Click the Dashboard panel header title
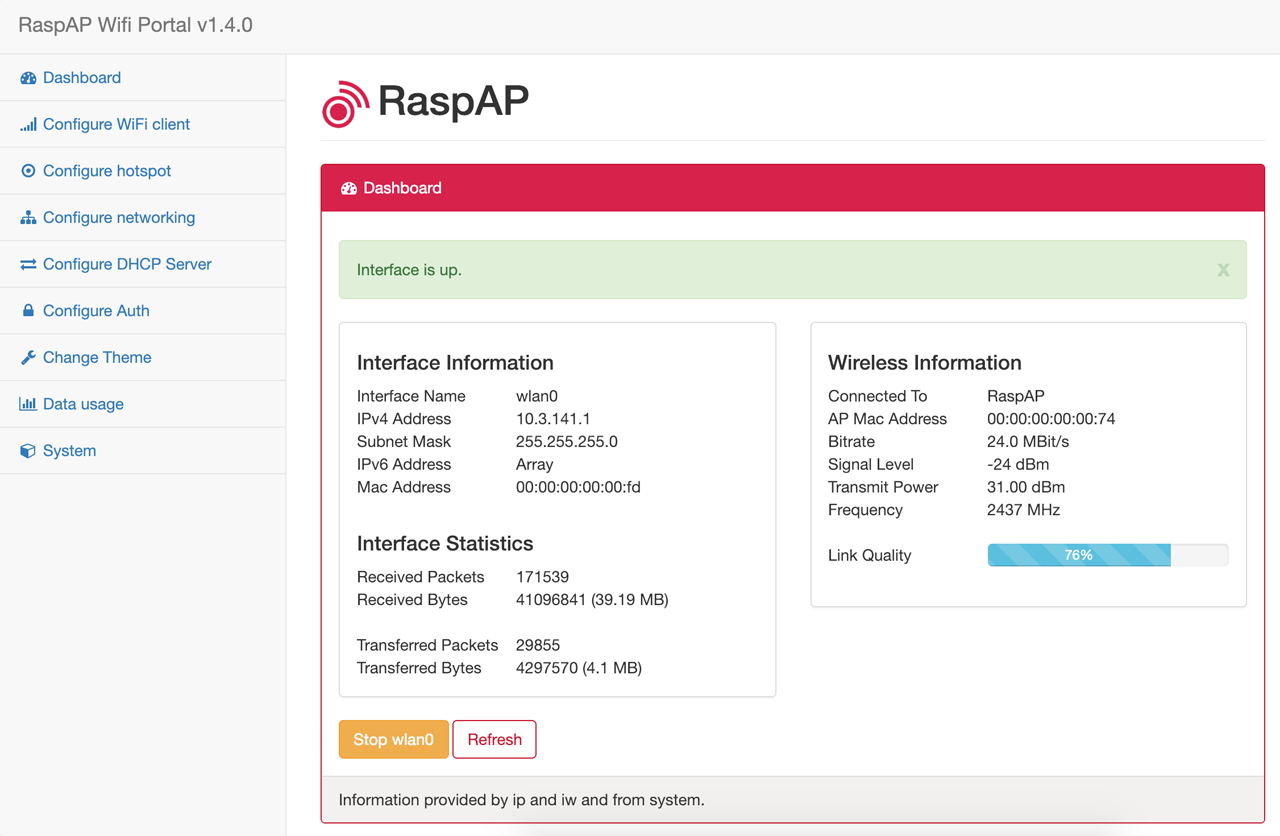This screenshot has width=1280, height=836. tap(402, 188)
